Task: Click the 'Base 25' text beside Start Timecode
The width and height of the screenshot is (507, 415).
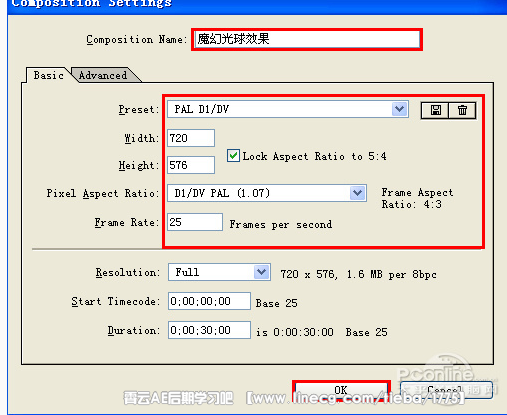Action: (276, 303)
